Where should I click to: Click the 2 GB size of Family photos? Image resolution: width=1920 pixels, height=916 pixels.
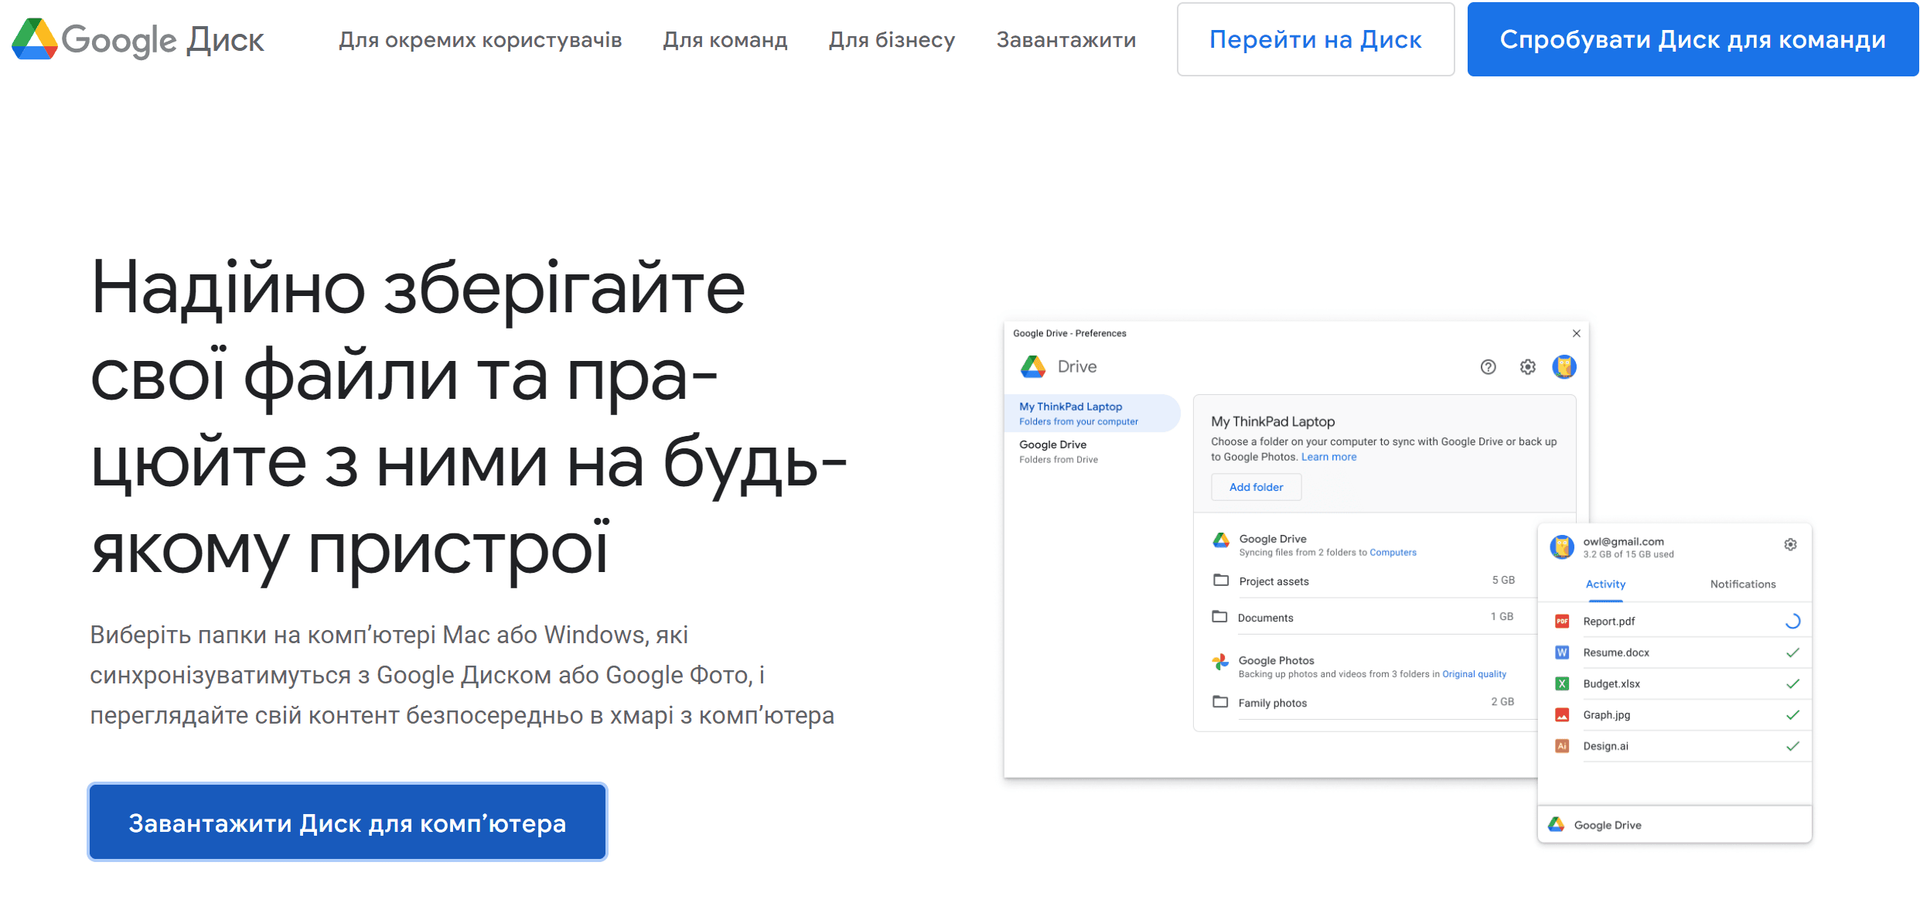click(x=1502, y=702)
